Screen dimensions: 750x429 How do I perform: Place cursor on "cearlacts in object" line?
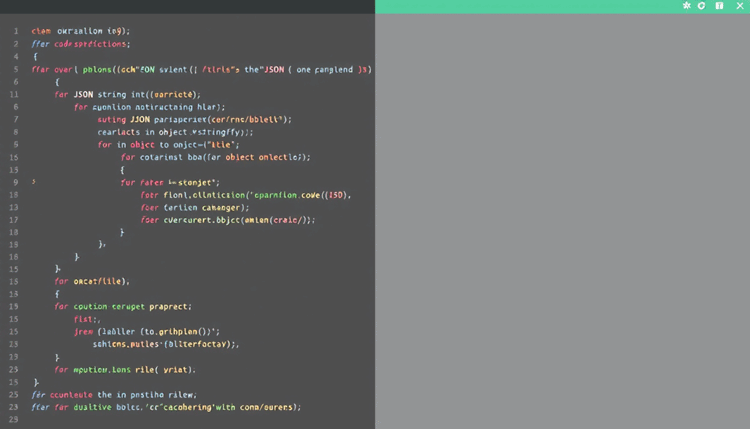pyautogui.click(x=175, y=132)
